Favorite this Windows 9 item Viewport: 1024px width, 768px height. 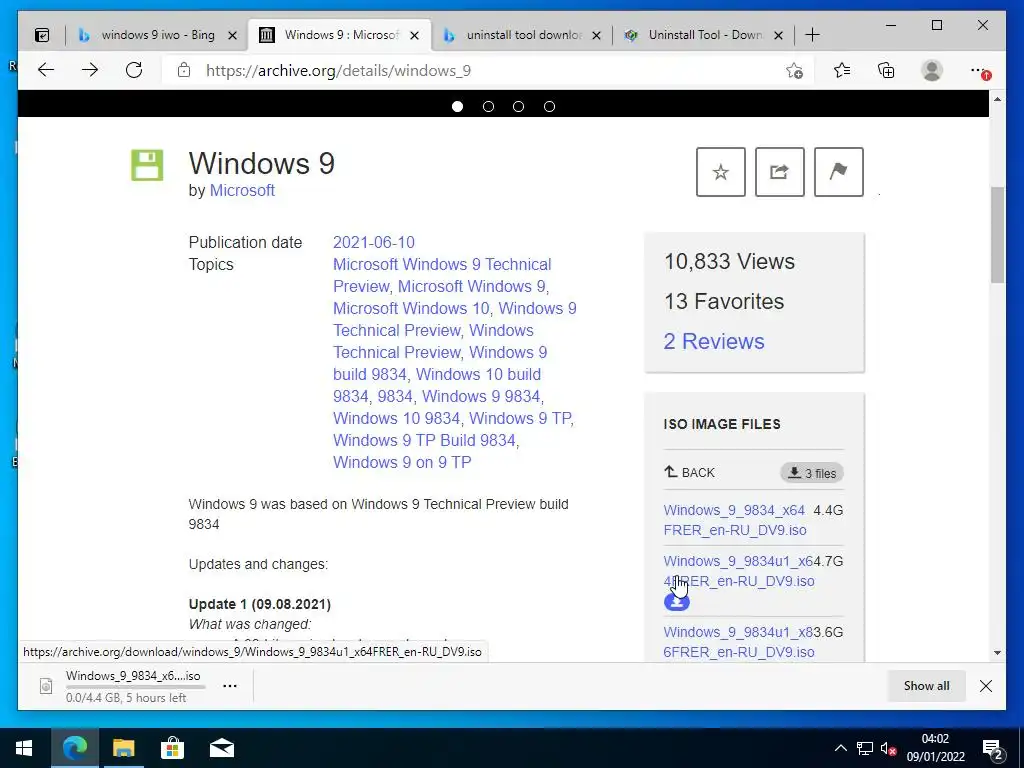click(x=721, y=172)
